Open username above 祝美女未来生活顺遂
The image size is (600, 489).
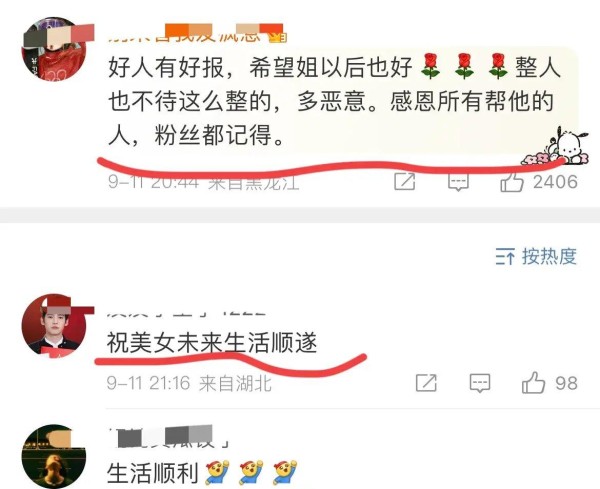186,311
